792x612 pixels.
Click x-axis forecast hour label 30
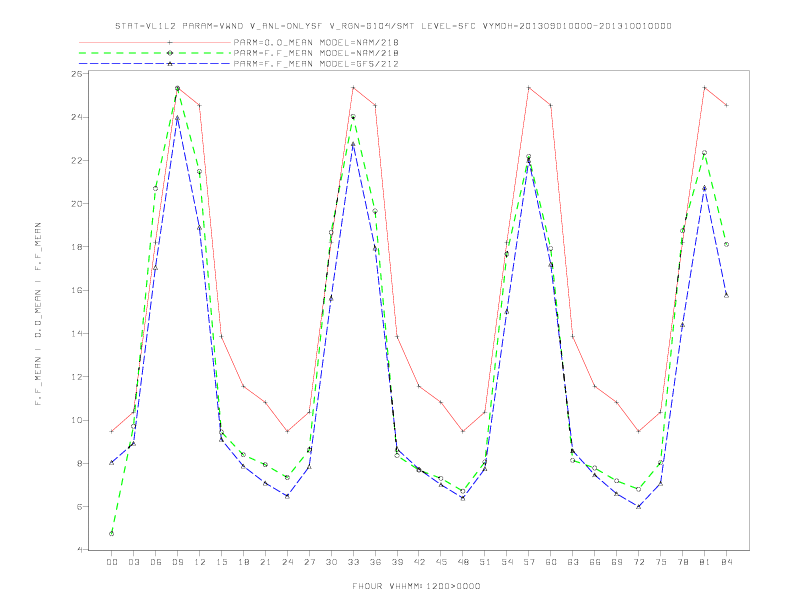tap(331, 562)
